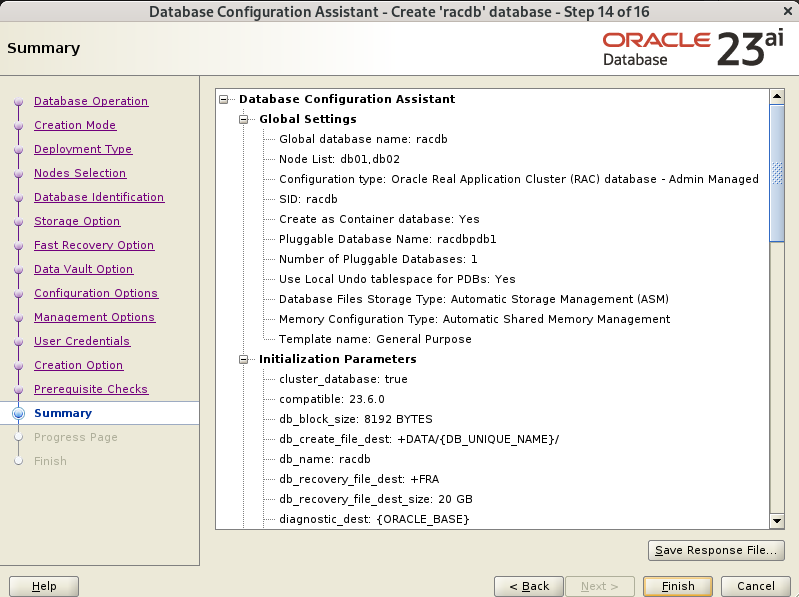Click the Cancel button
The width and height of the screenshot is (799, 597).
756,586
